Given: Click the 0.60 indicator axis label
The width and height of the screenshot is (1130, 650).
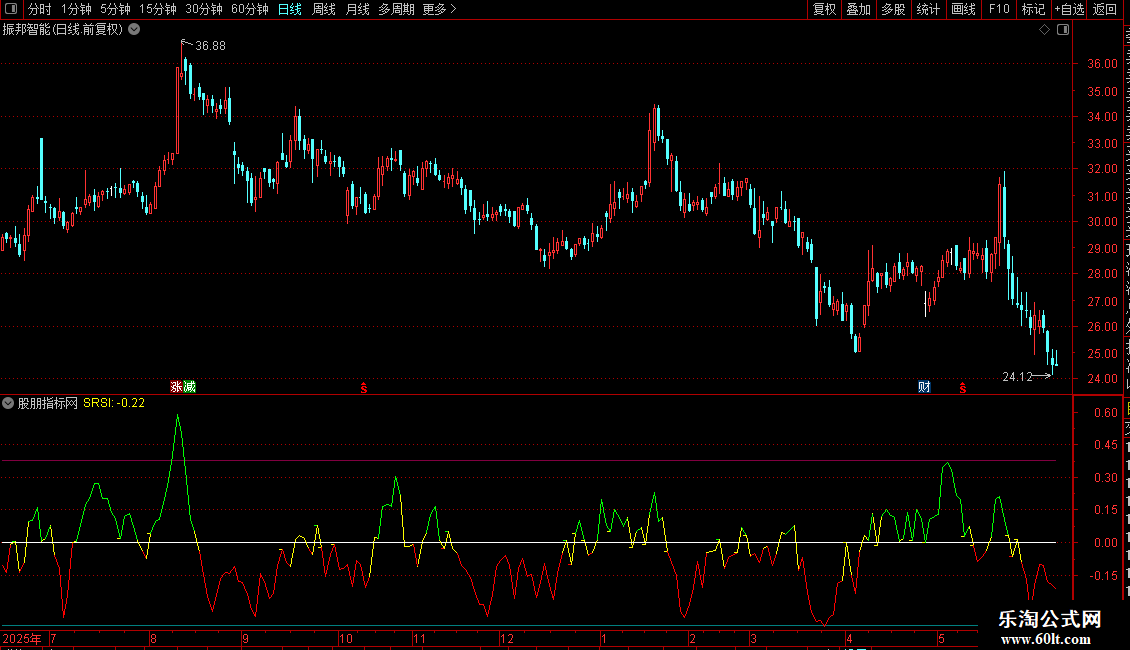Looking at the screenshot, I should point(1105,413).
